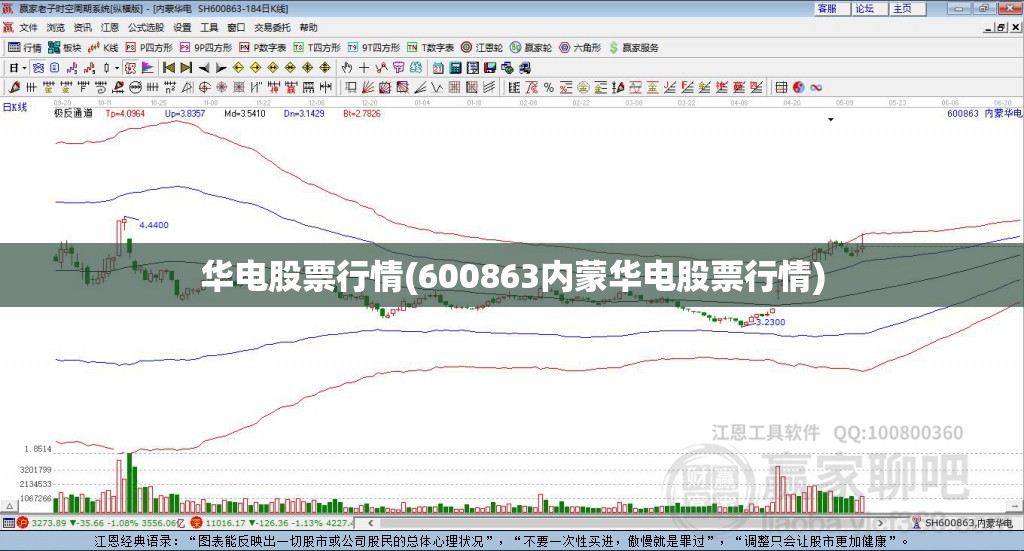Screen dimensions: 1024x551
Task: Jump to last bar with green skip-forward icon
Action: [x=186, y=68]
